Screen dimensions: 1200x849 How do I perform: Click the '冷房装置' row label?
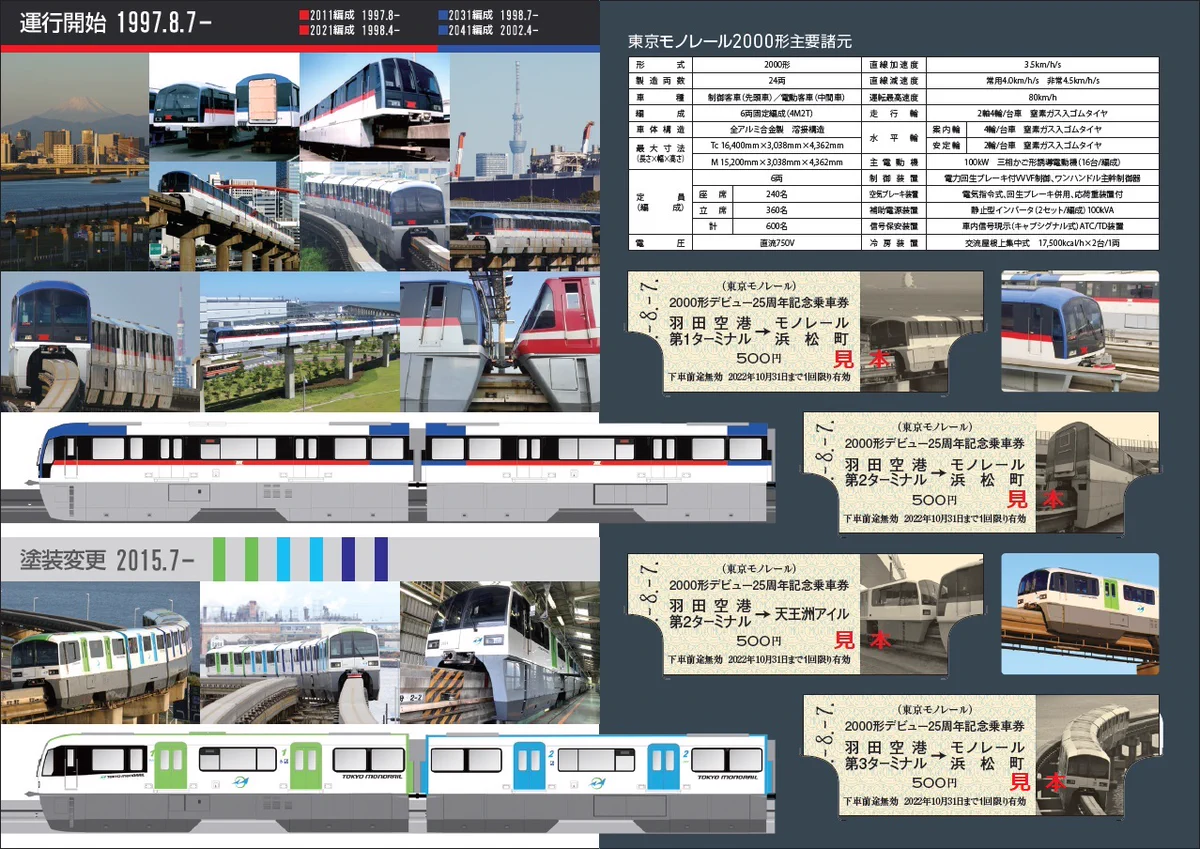click(x=895, y=242)
